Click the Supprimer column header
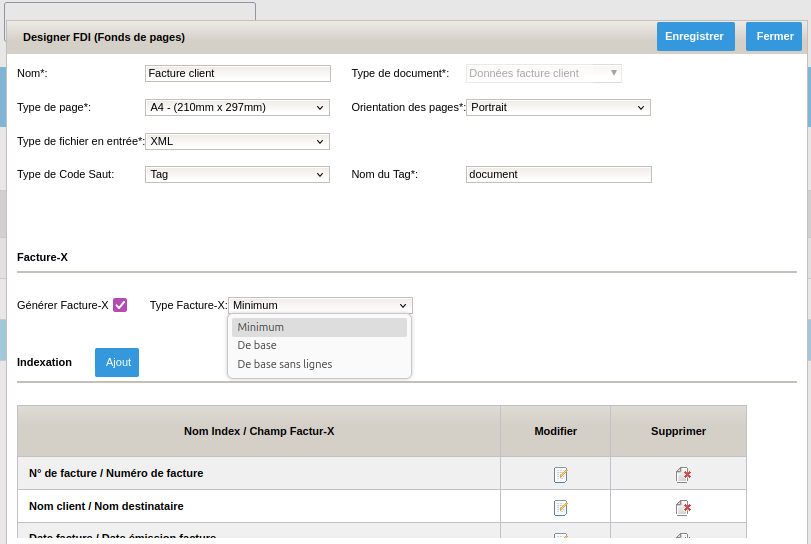Screen dimensions: 811x544 (678, 431)
